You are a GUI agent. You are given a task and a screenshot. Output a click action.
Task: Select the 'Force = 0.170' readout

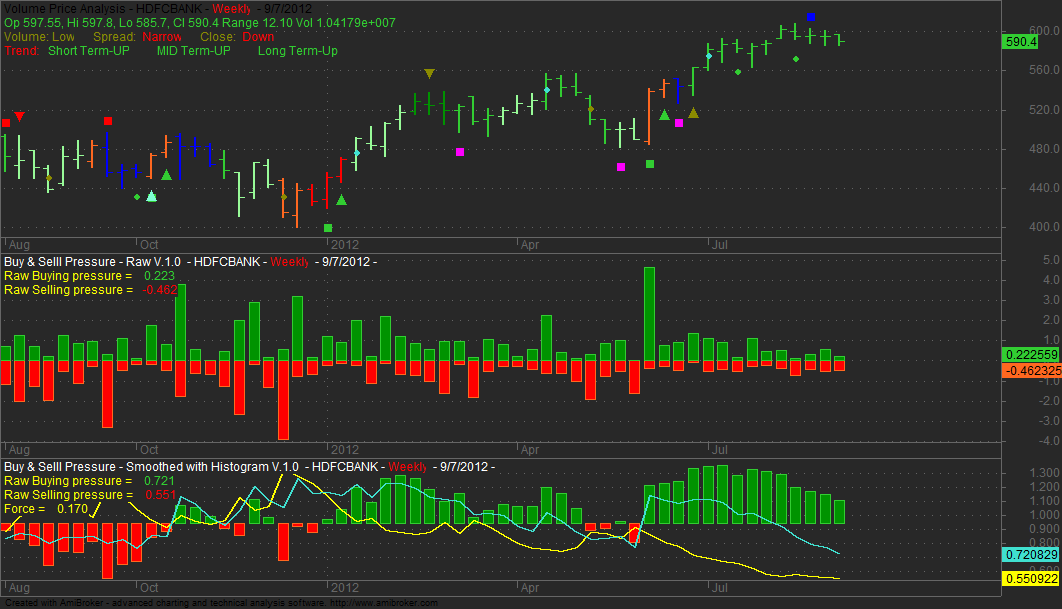pos(46,509)
